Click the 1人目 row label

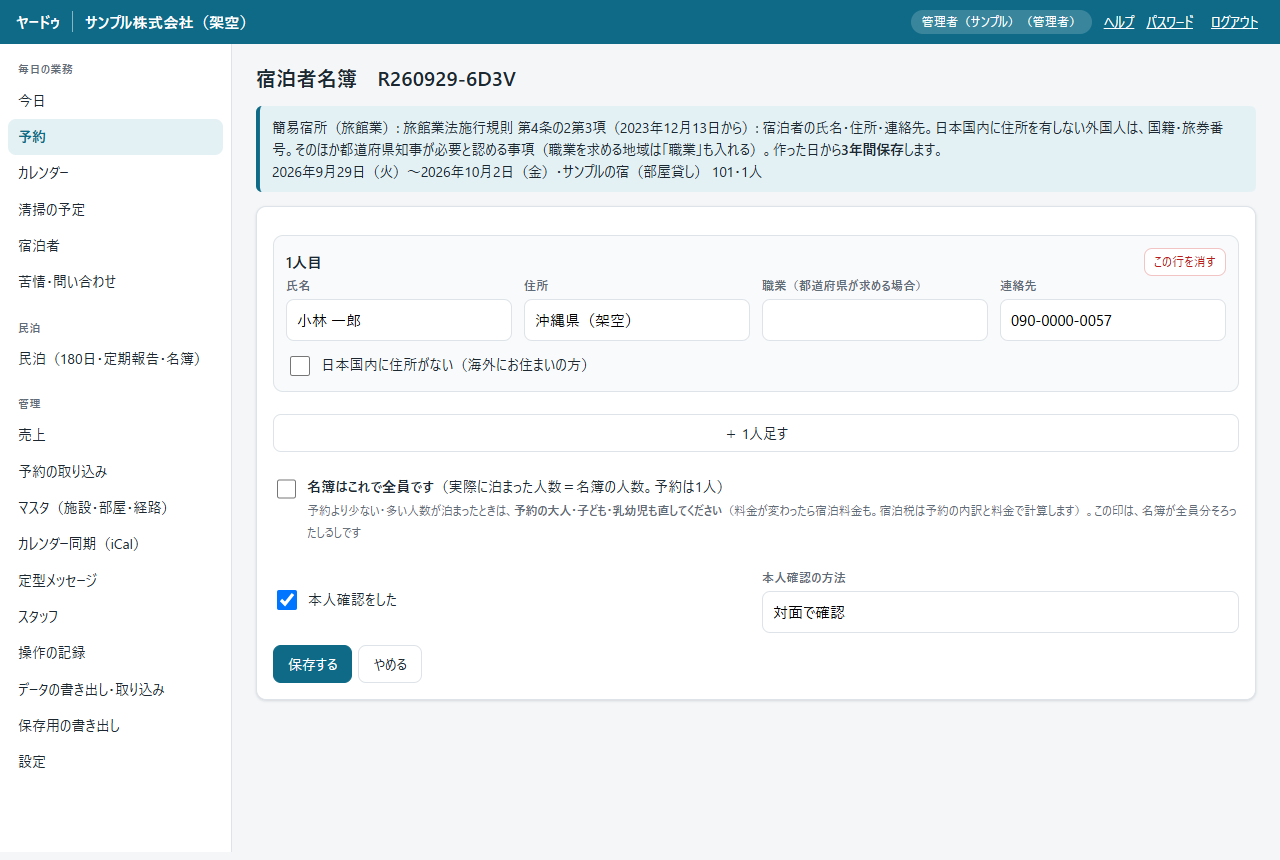303,263
